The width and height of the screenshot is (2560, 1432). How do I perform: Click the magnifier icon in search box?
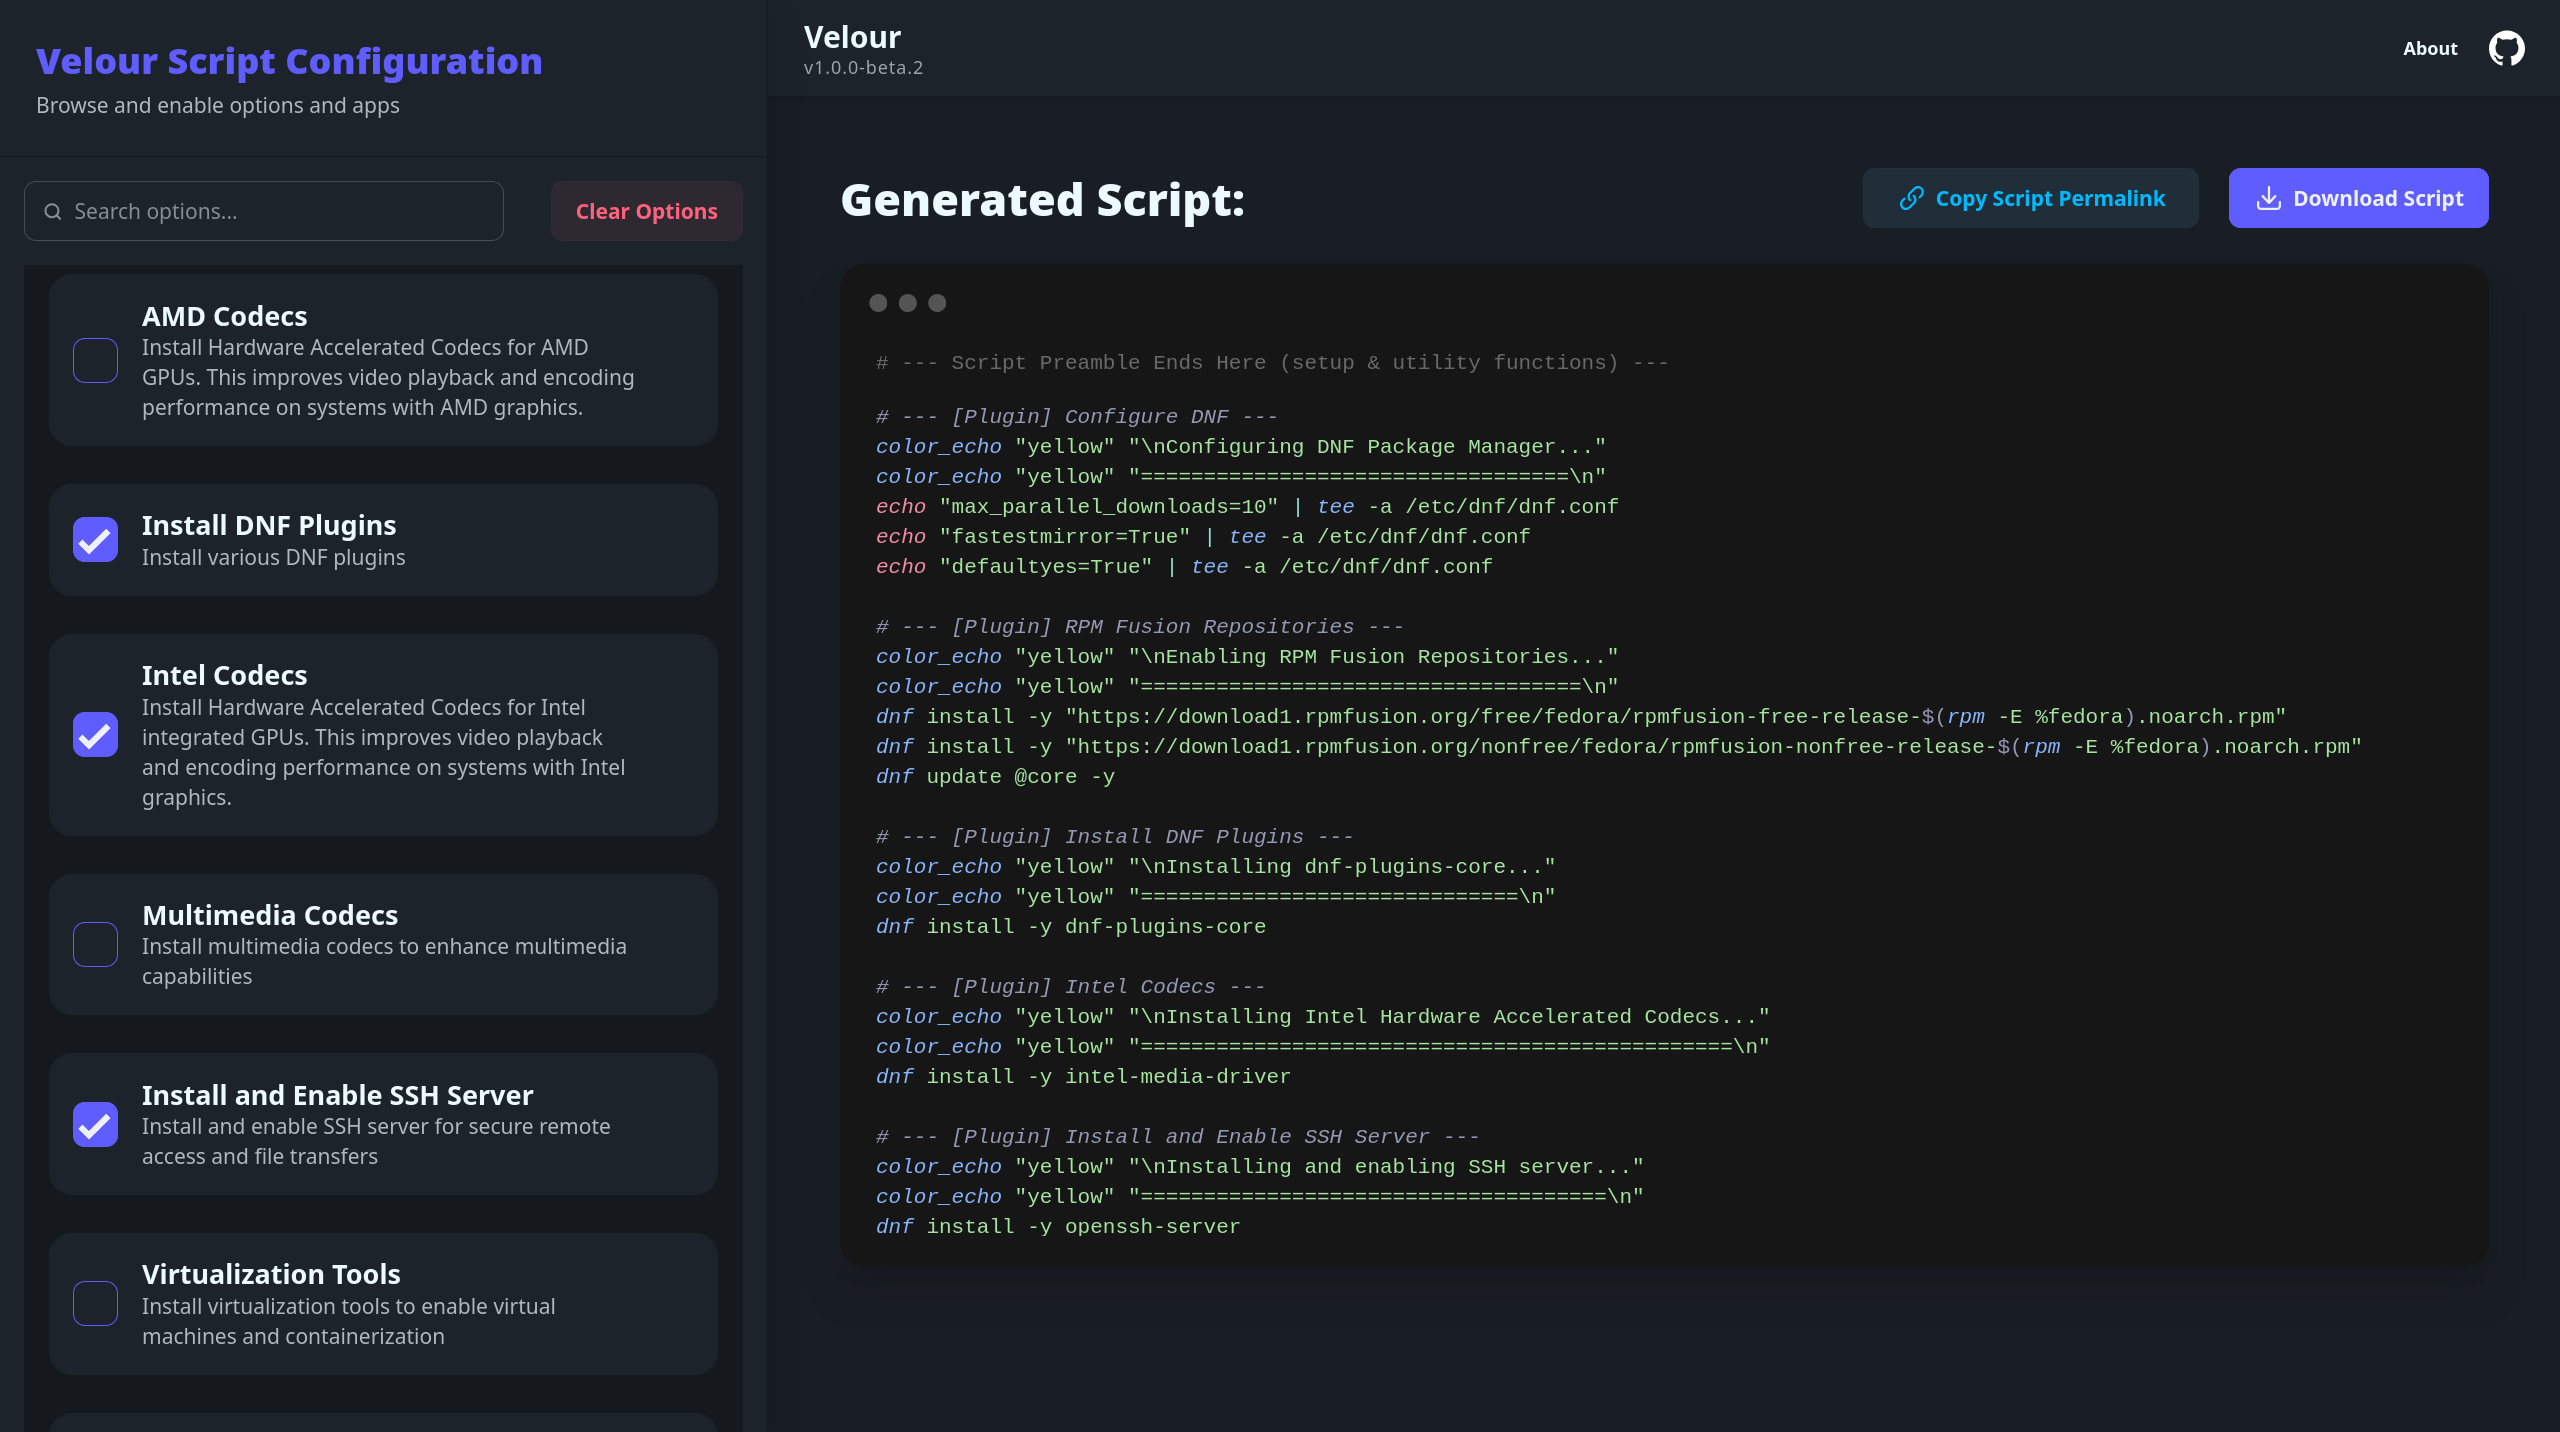[53, 211]
